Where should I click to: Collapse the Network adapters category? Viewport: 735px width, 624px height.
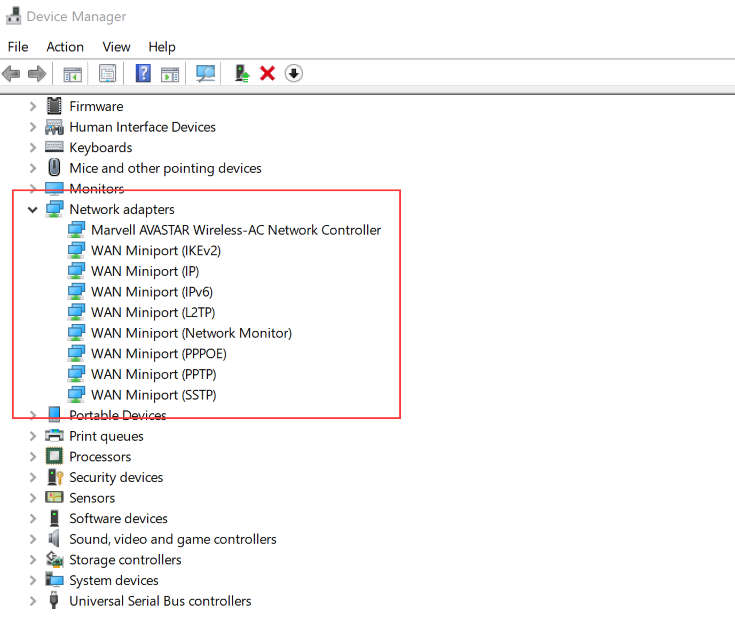[33, 210]
